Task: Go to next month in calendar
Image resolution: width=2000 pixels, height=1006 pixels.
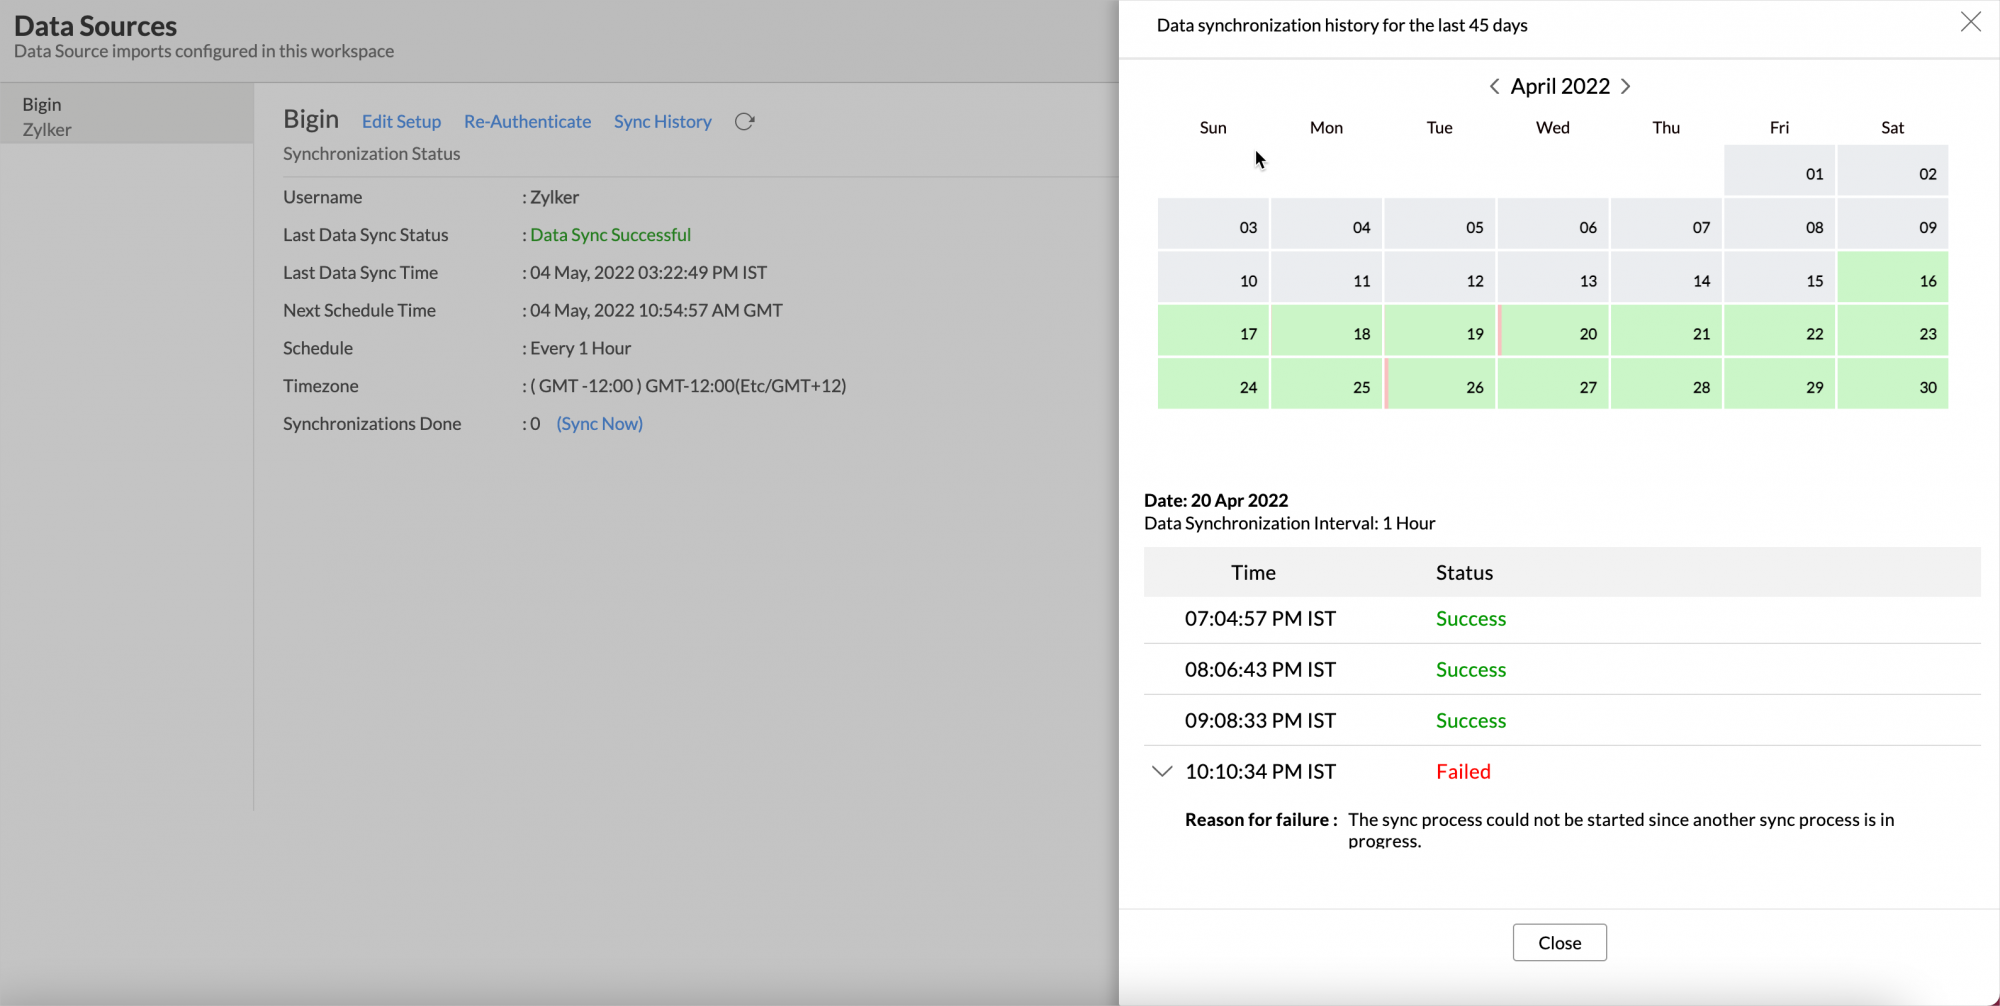Action: pyautogui.click(x=1626, y=86)
